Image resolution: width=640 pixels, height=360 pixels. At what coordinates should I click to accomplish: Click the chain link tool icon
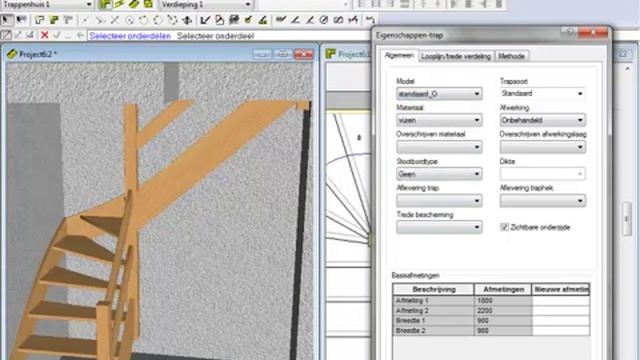(338, 20)
